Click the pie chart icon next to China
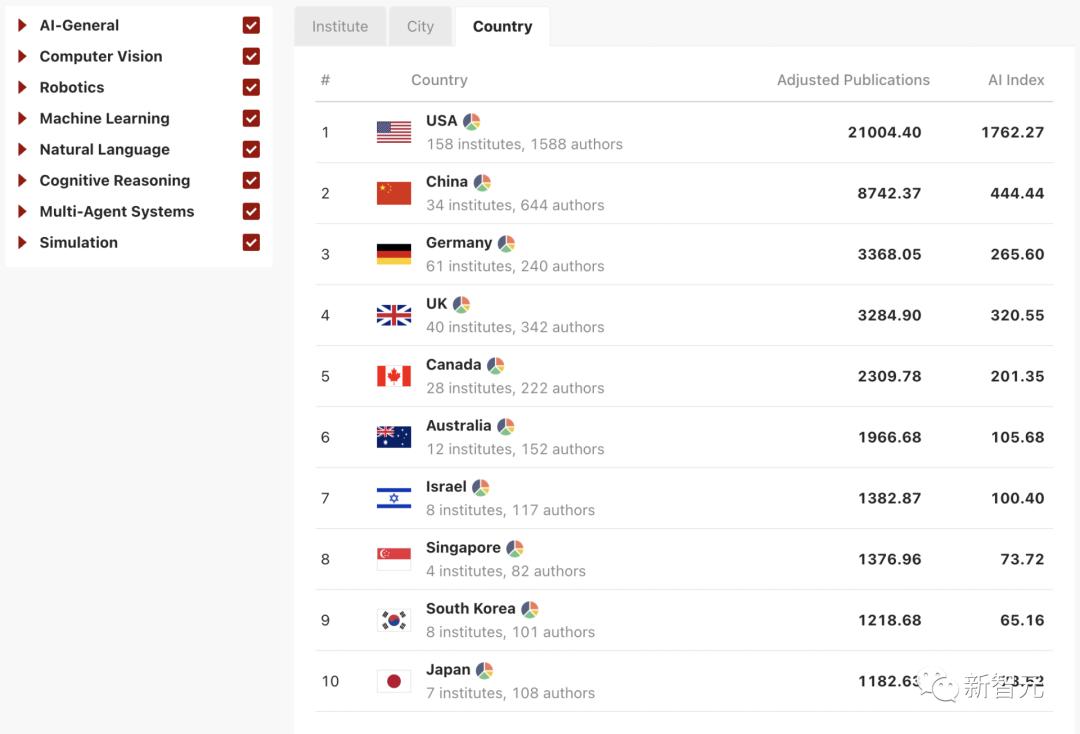 pyautogui.click(x=482, y=183)
